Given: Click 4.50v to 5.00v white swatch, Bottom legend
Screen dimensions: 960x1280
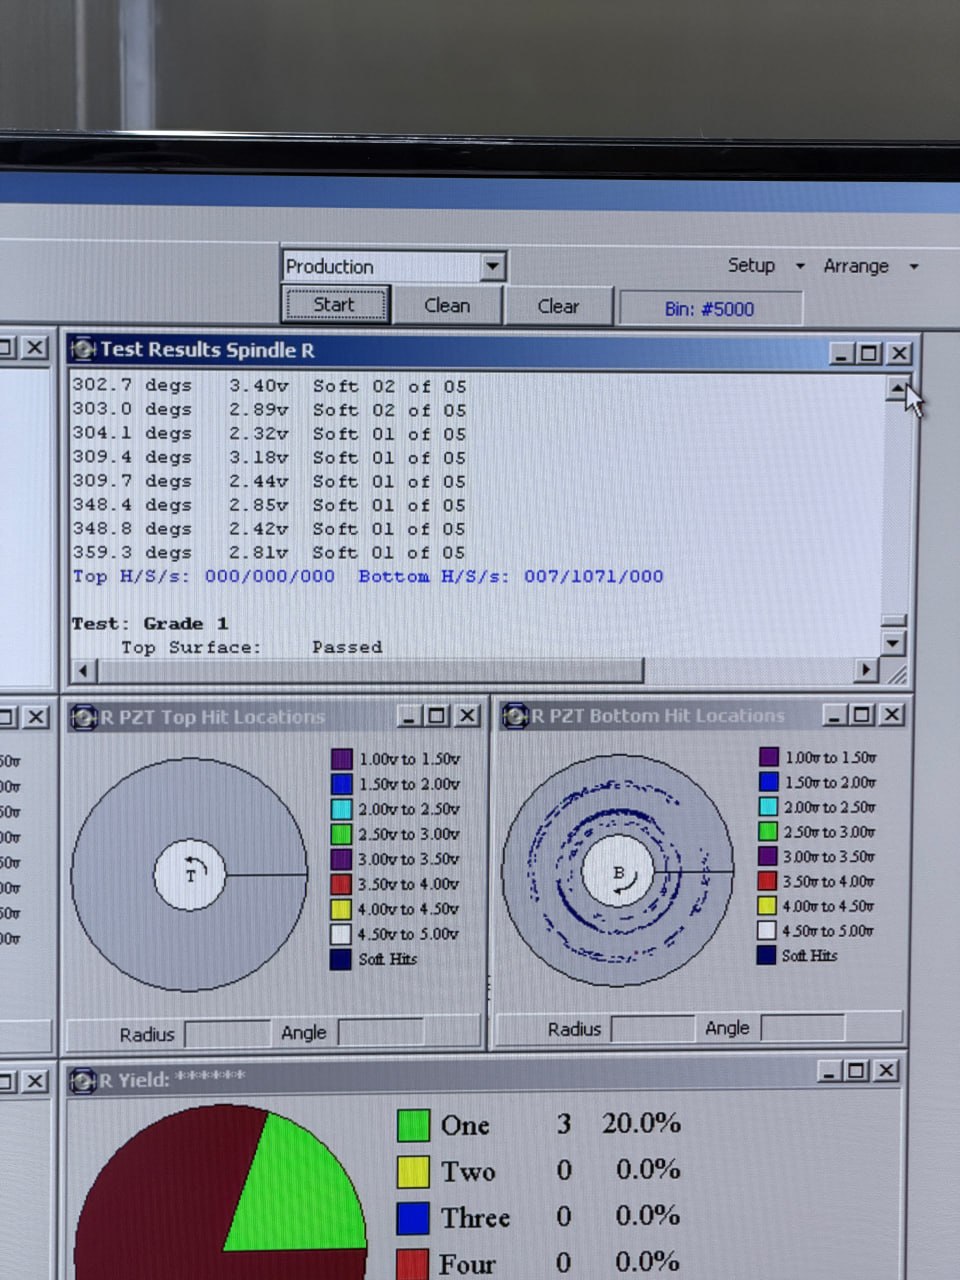Looking at the screenshot, I should pyautogui.click(x=767, y=930).
